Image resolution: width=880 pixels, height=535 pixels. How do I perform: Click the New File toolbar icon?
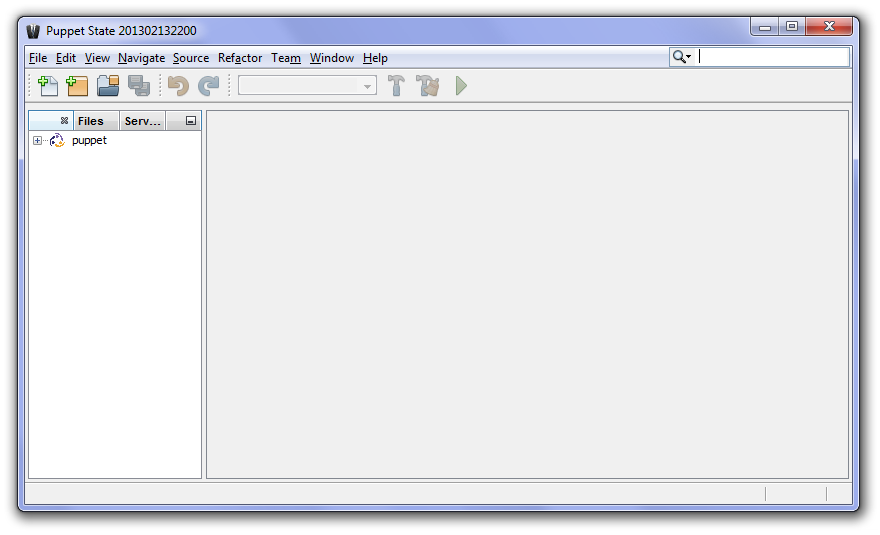48,86
